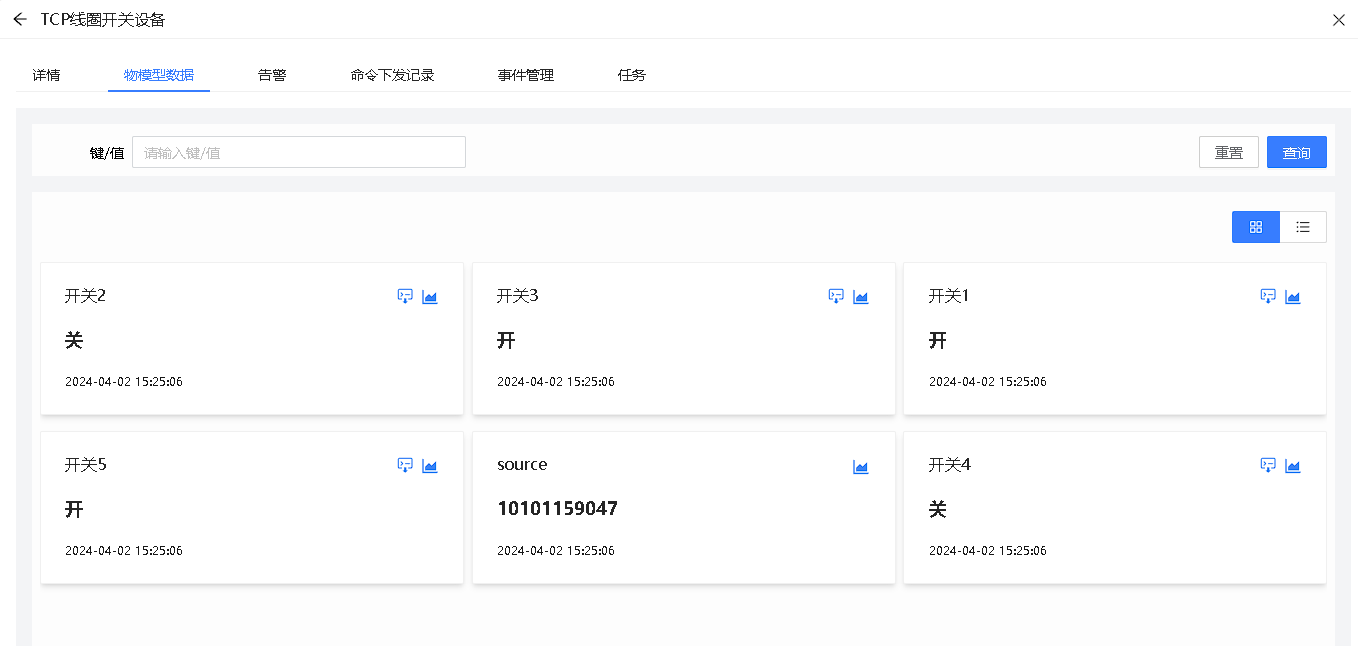1358x646 pixels.
Task: Open the 详情 tab
Action: pos(46,75)
